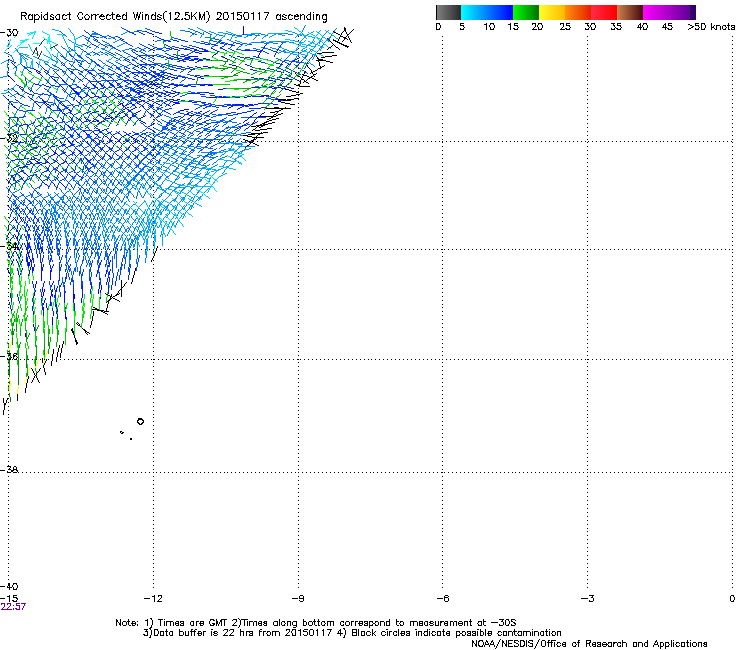Click the '0' longitude axis label
The width and height of the screenshot is (740, 650).
tap(732, 599)
